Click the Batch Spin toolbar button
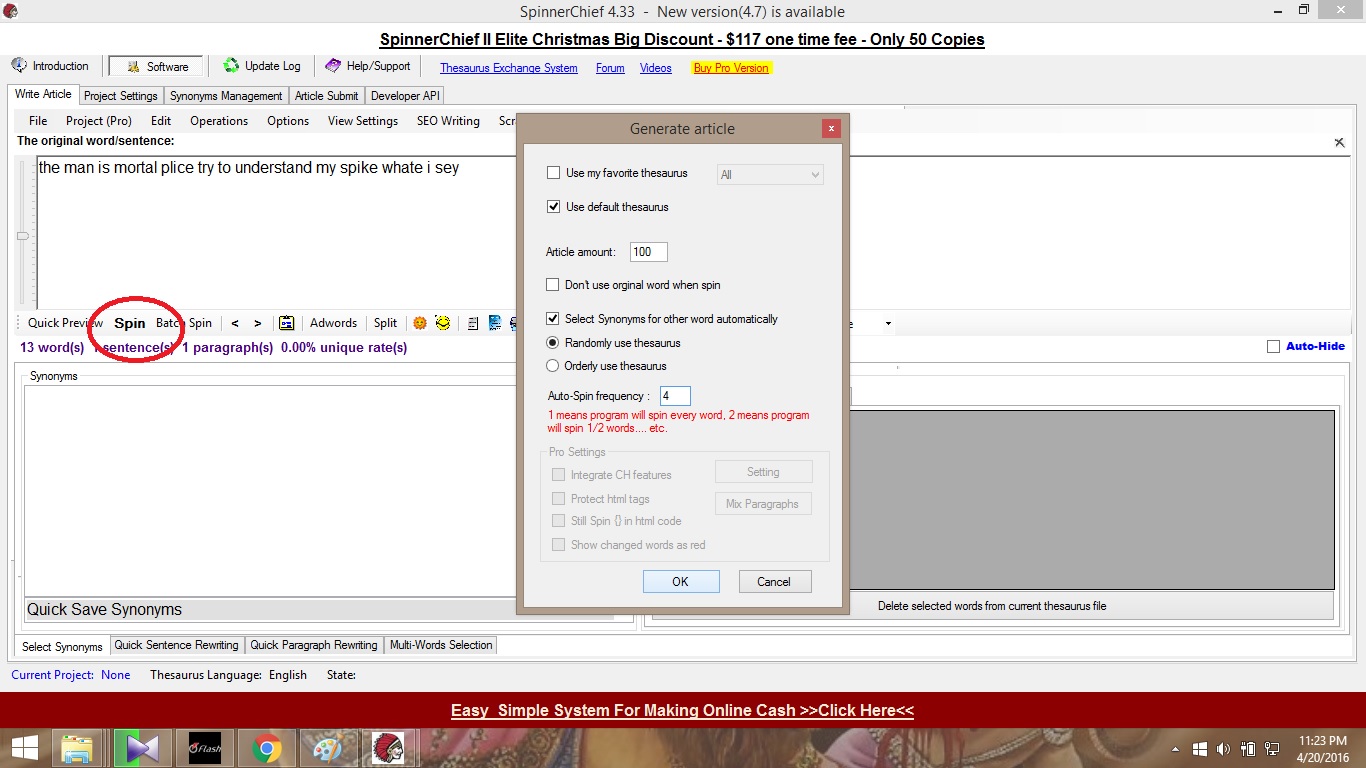This screenshot has height=768, width=1366. tap(184, 323)
